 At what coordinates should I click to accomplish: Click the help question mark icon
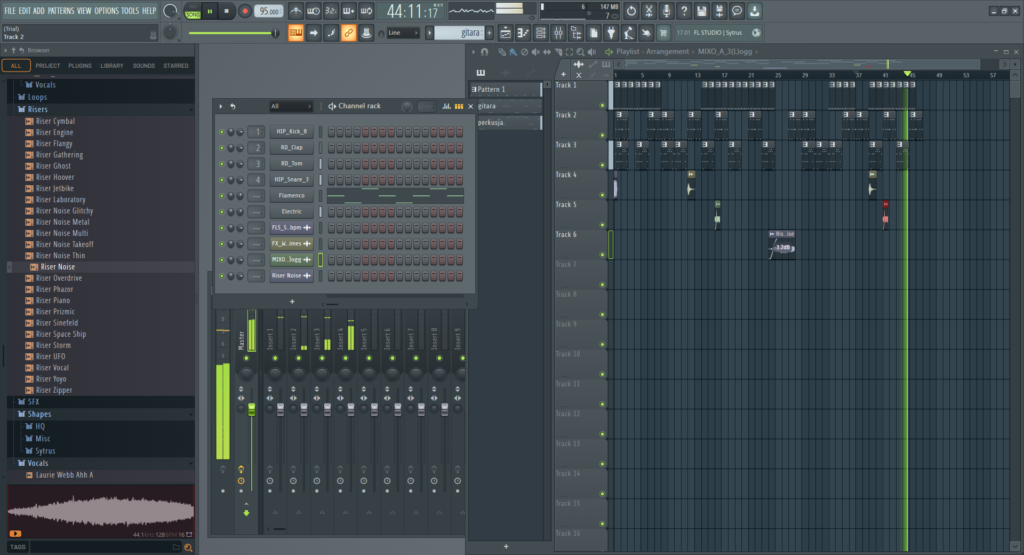click(684, 11)
